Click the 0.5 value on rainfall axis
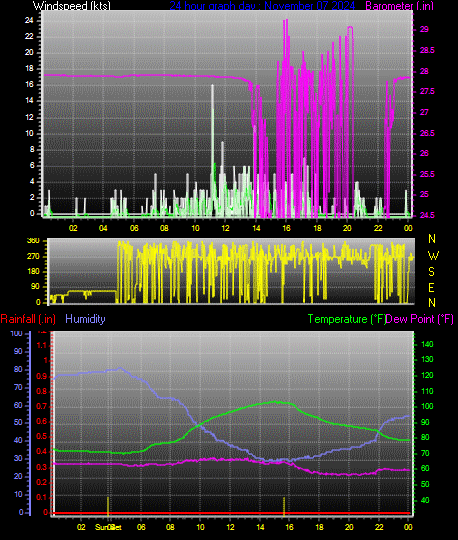Viewport: 458px width, 540px height. point(42,437)
